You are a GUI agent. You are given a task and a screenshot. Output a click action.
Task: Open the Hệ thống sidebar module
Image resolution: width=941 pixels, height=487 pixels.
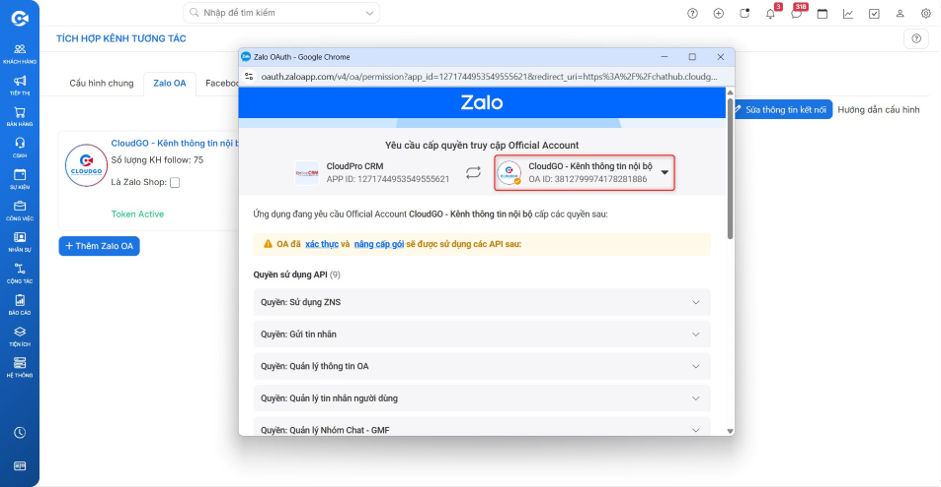coord(20,367)
